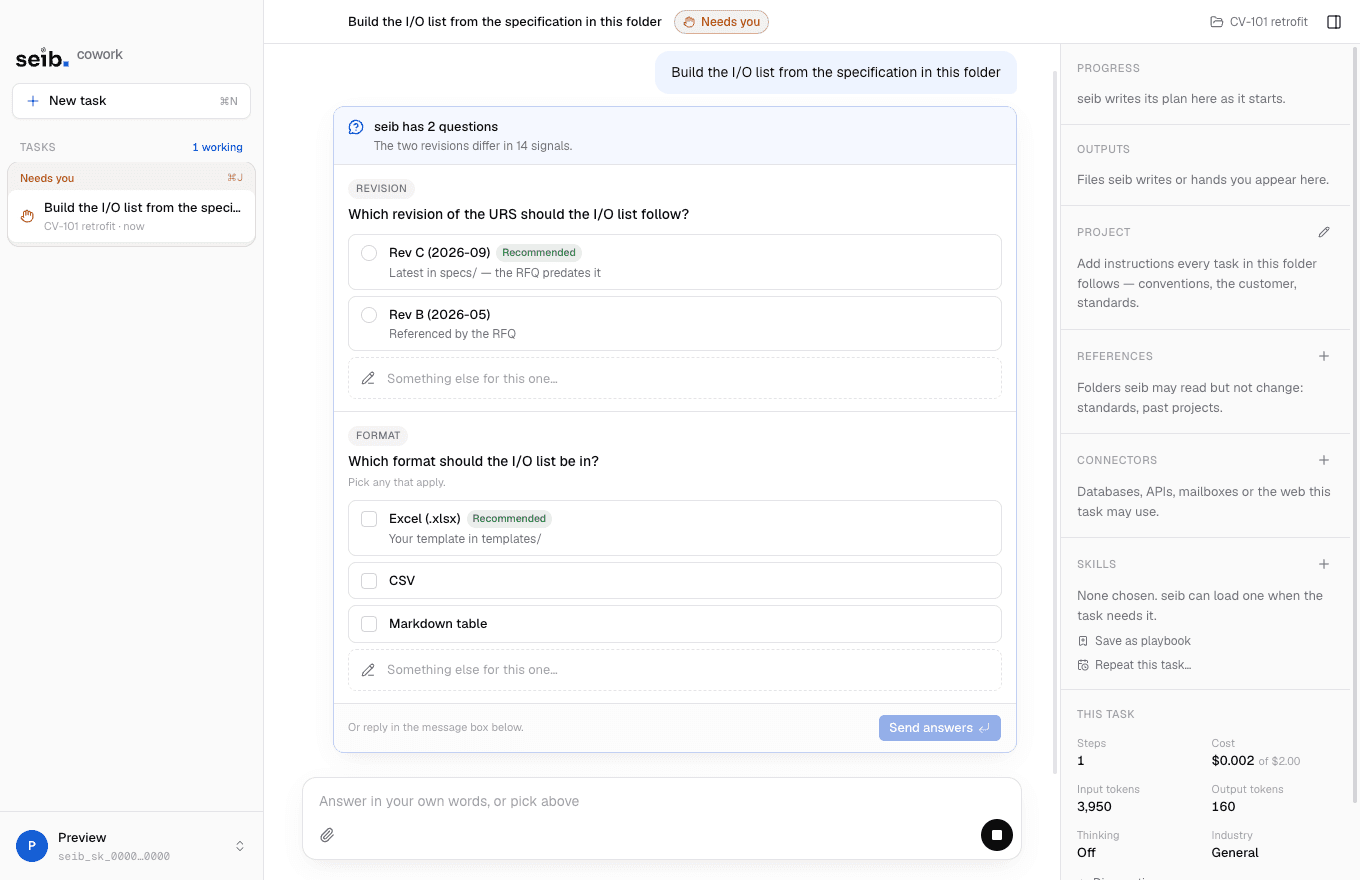Click the '3,950' input tokens value
The width and height of the screenshot is (1360, 880).
pyautogui.click(x=1094, y=807)
